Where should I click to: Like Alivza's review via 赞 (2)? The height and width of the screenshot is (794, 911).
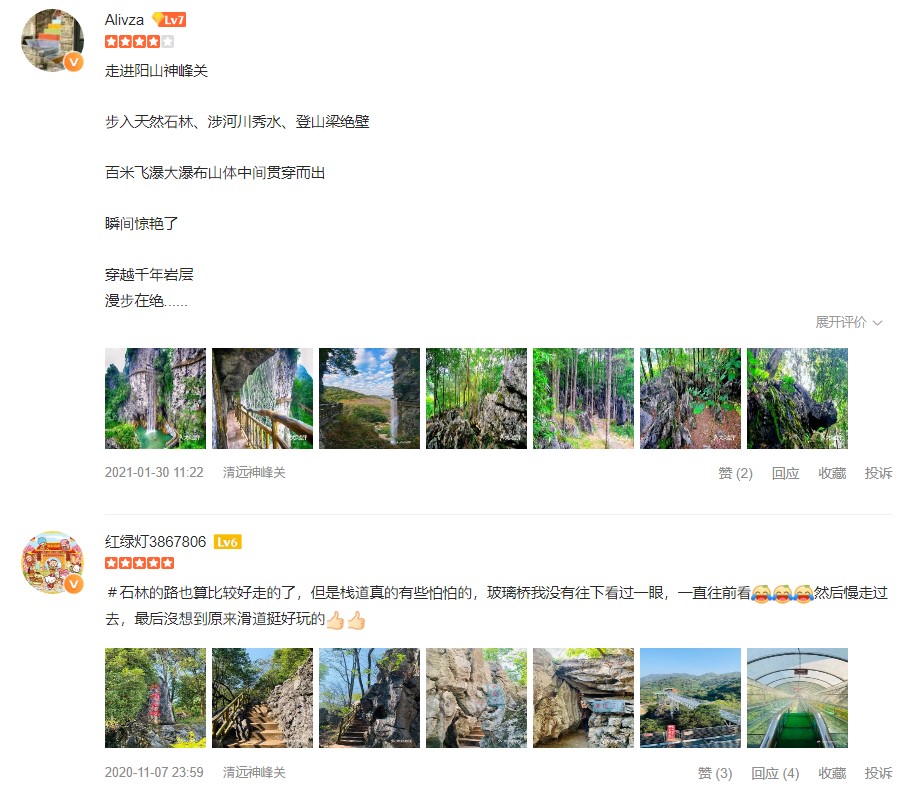pyautogui.click(x=736, y=473)
